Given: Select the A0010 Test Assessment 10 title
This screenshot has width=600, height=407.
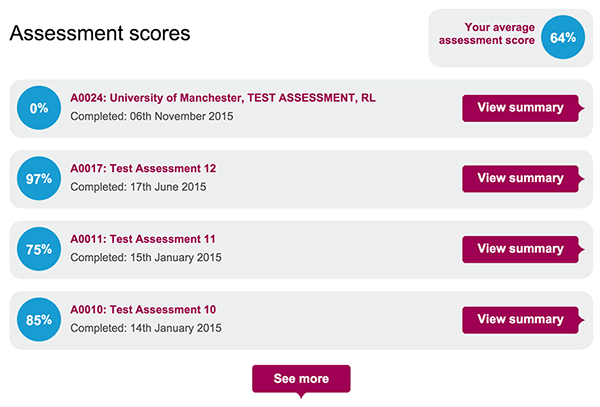Looking at the screenshot, I should point(143,310).
